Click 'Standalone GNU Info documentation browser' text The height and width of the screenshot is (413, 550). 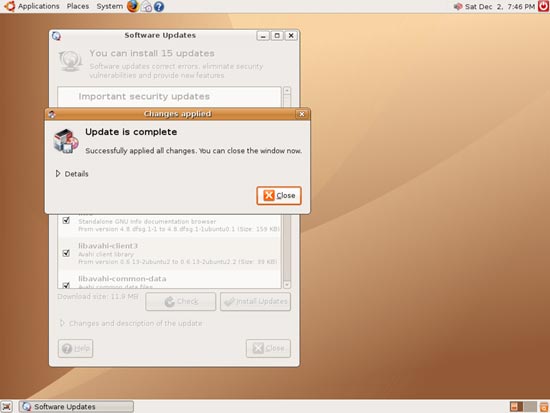coord(147,221)
